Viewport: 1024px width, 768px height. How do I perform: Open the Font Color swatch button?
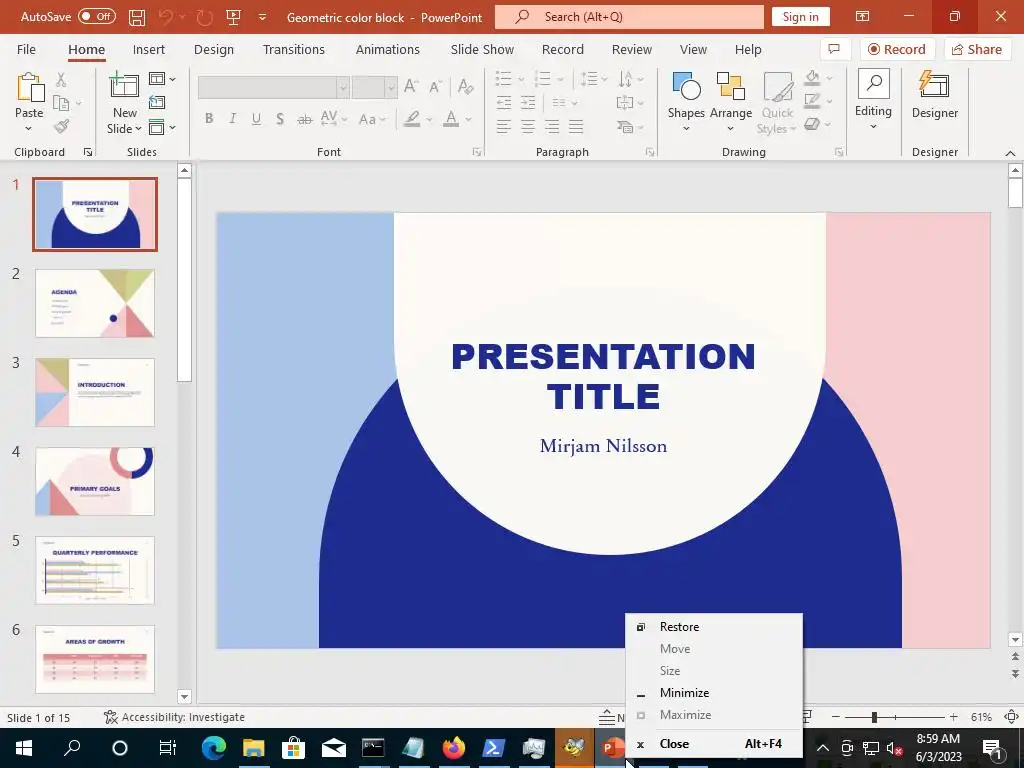[451, 119]
